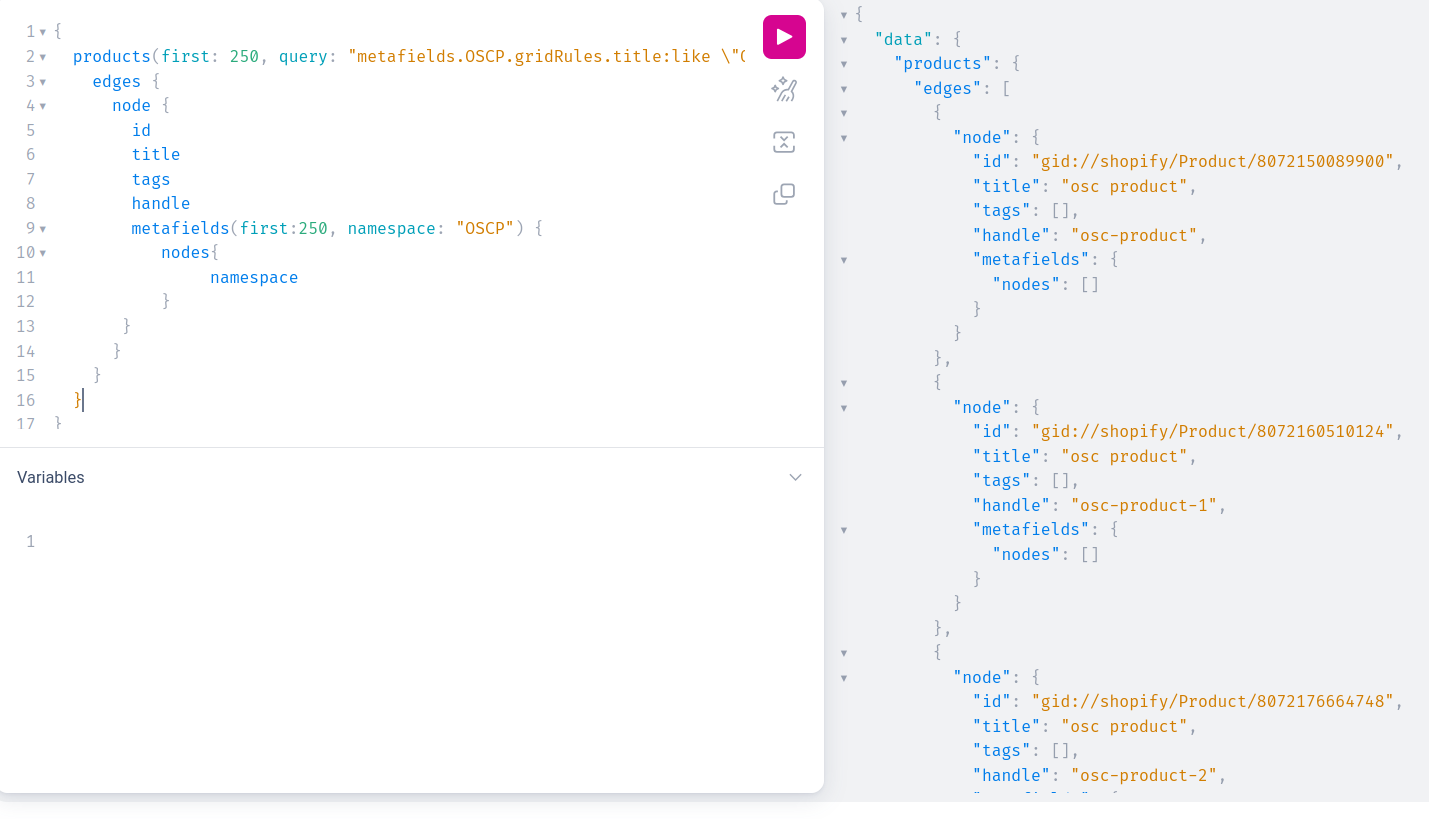Click line 1 of the Variables editor
The height and width of the screenshot is (819, 1429).
click(x=200, y=542)
